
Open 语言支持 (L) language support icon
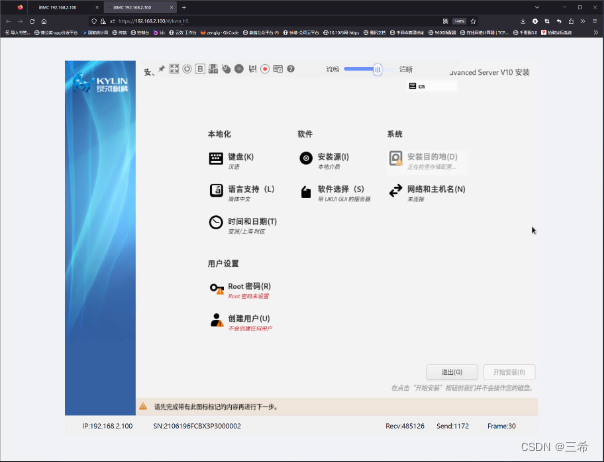pos(215,190)
